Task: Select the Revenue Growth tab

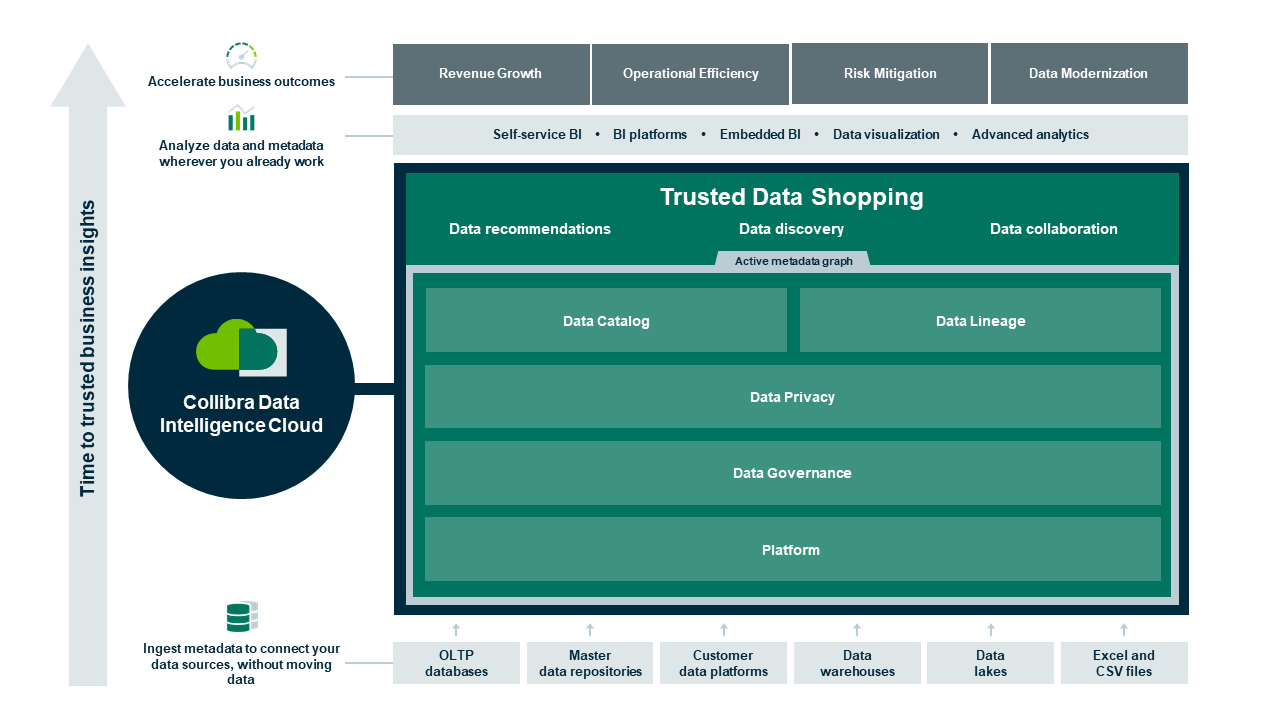Action: (x=491, y=73)
